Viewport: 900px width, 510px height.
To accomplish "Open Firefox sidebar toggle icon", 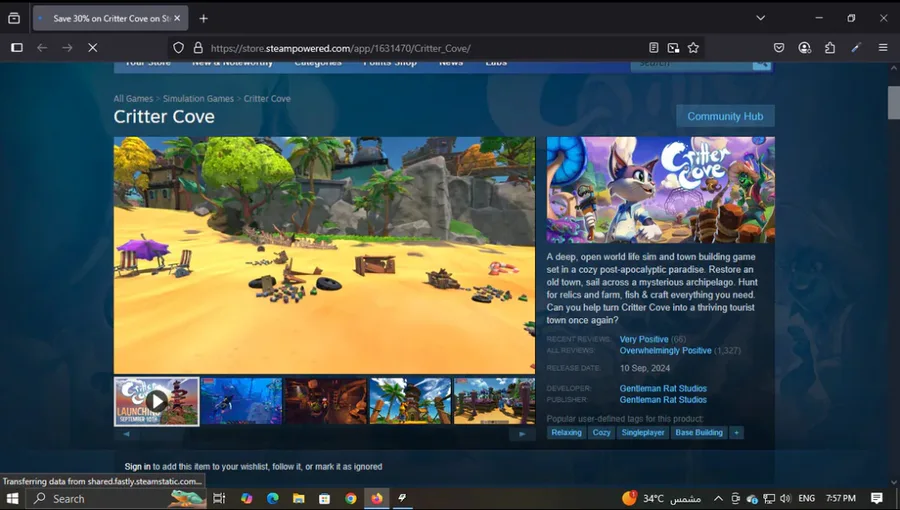I will [17, 48].
